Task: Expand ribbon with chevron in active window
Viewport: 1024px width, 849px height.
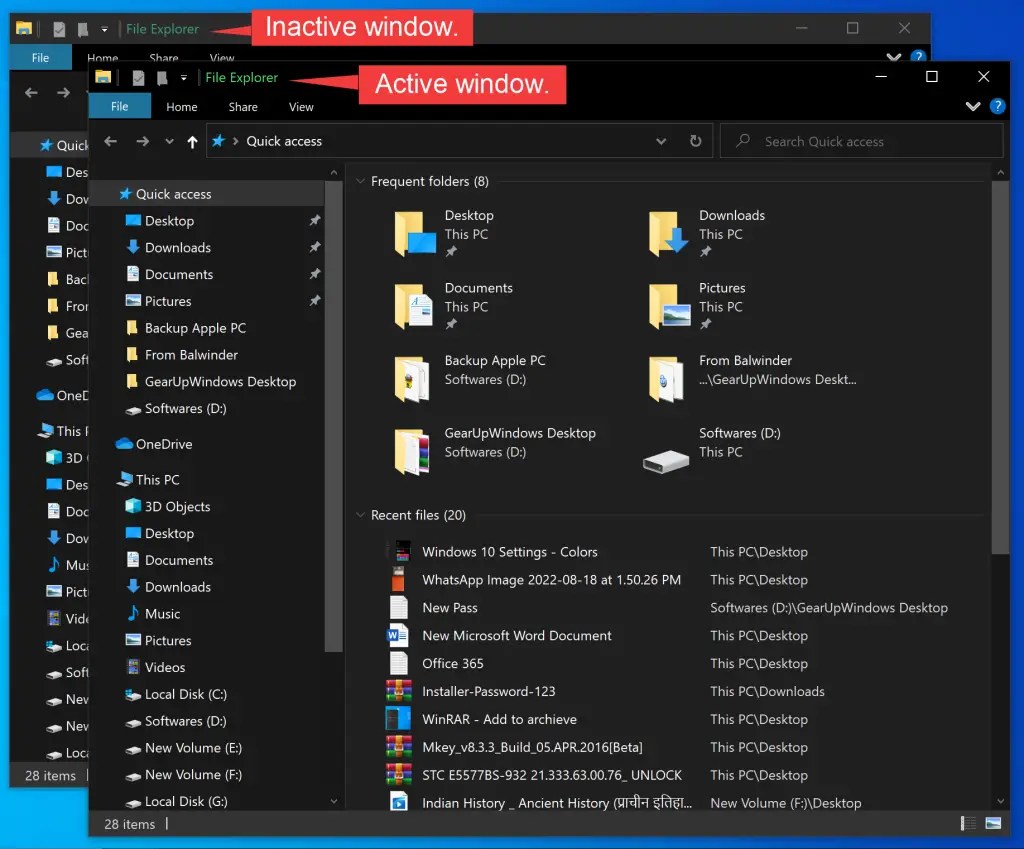Action: coord(973,106)
